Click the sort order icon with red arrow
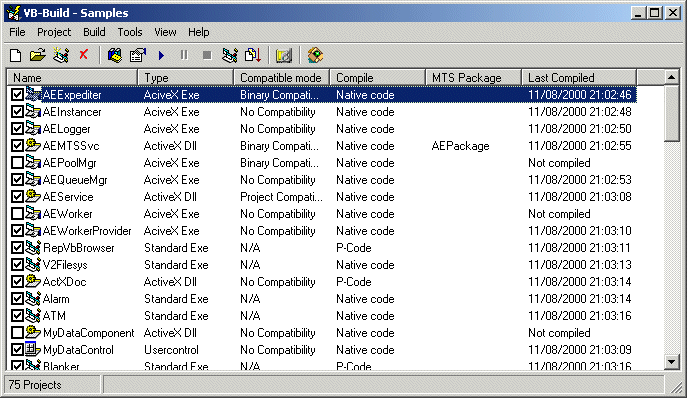This screenshot has height=398, width=687. (x=253, y=55)
